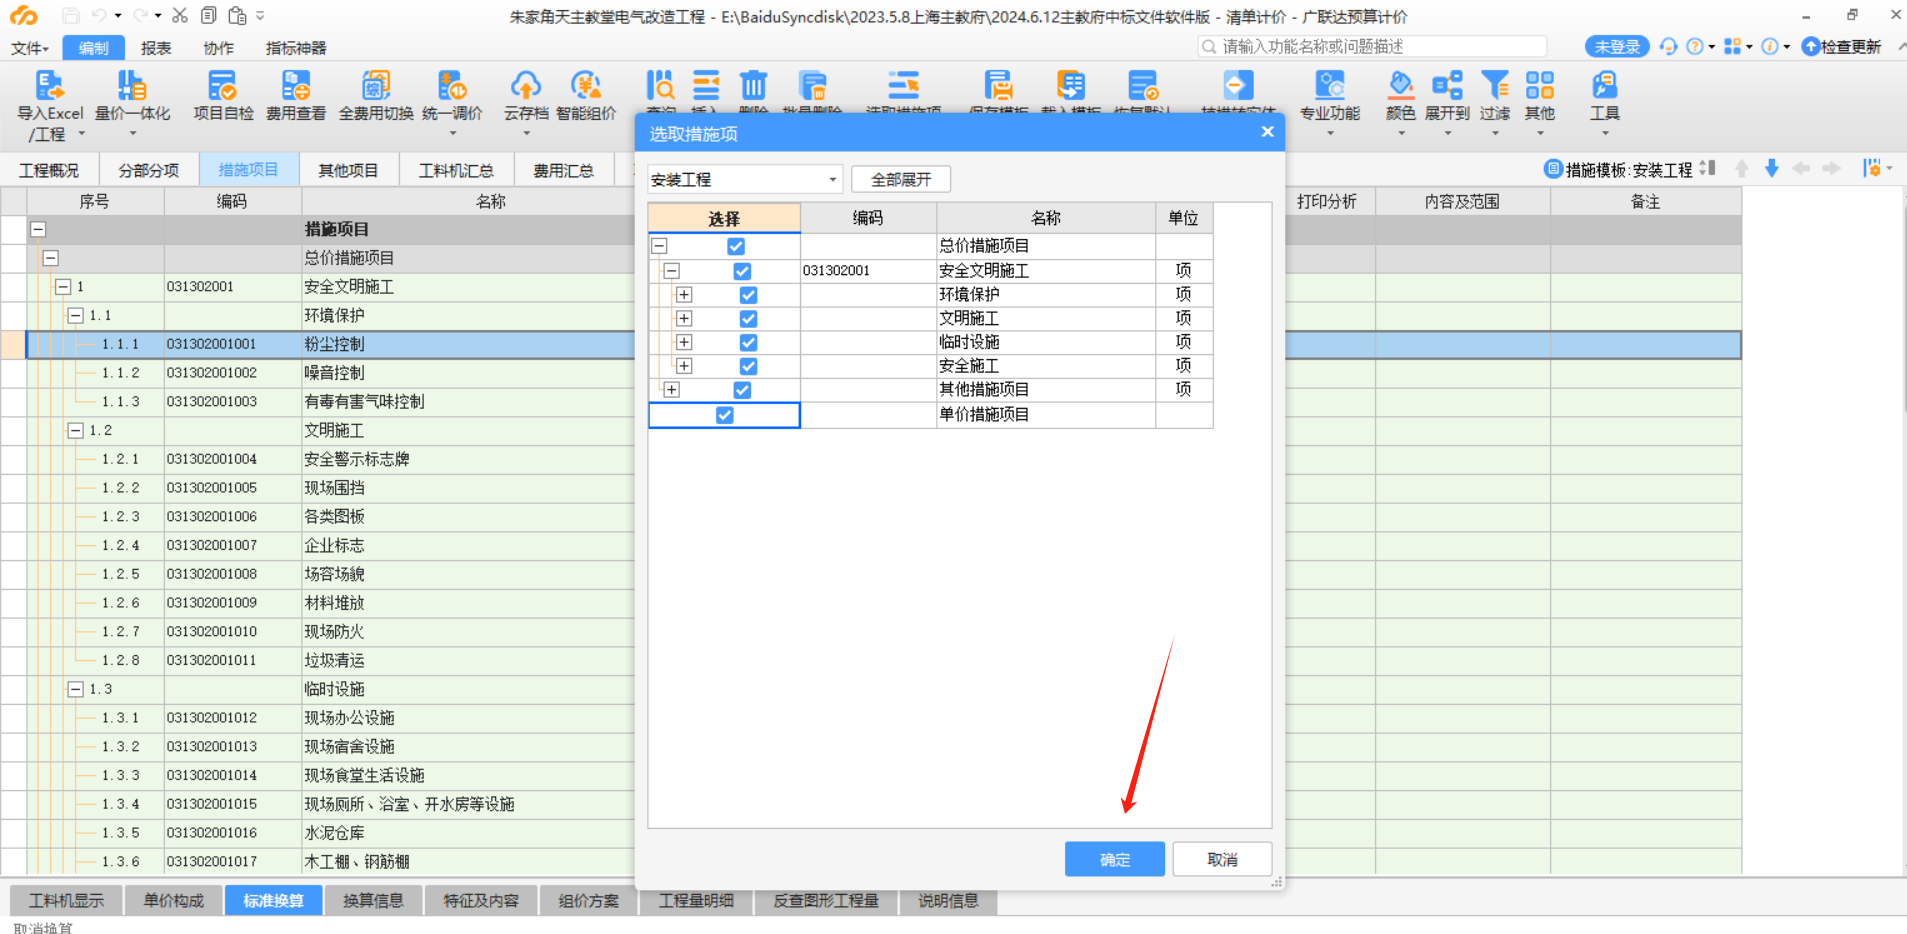Click the 名称 column header in dialog
This screenshot has height=934, width=1907.
1046,218
